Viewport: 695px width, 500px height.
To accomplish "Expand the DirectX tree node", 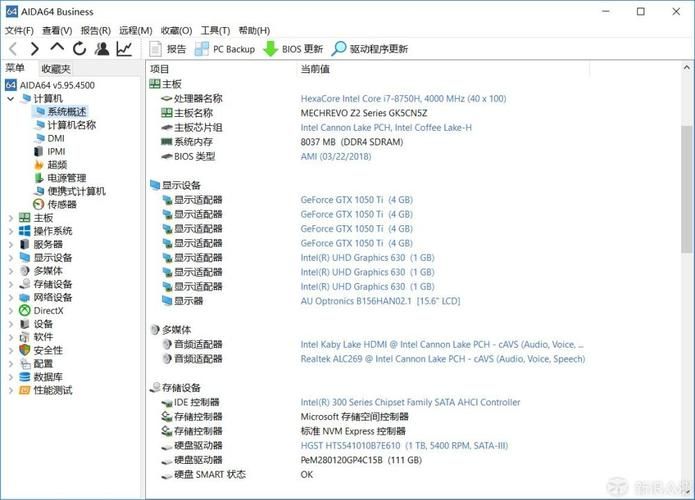I will point(11,311).
